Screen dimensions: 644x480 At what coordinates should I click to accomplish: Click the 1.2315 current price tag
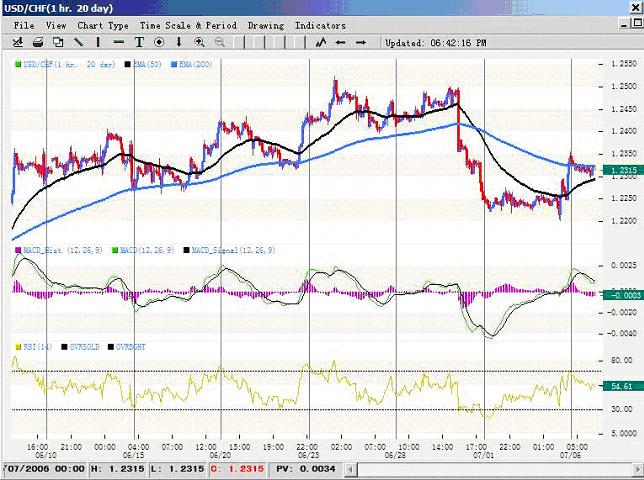[623, 170]
